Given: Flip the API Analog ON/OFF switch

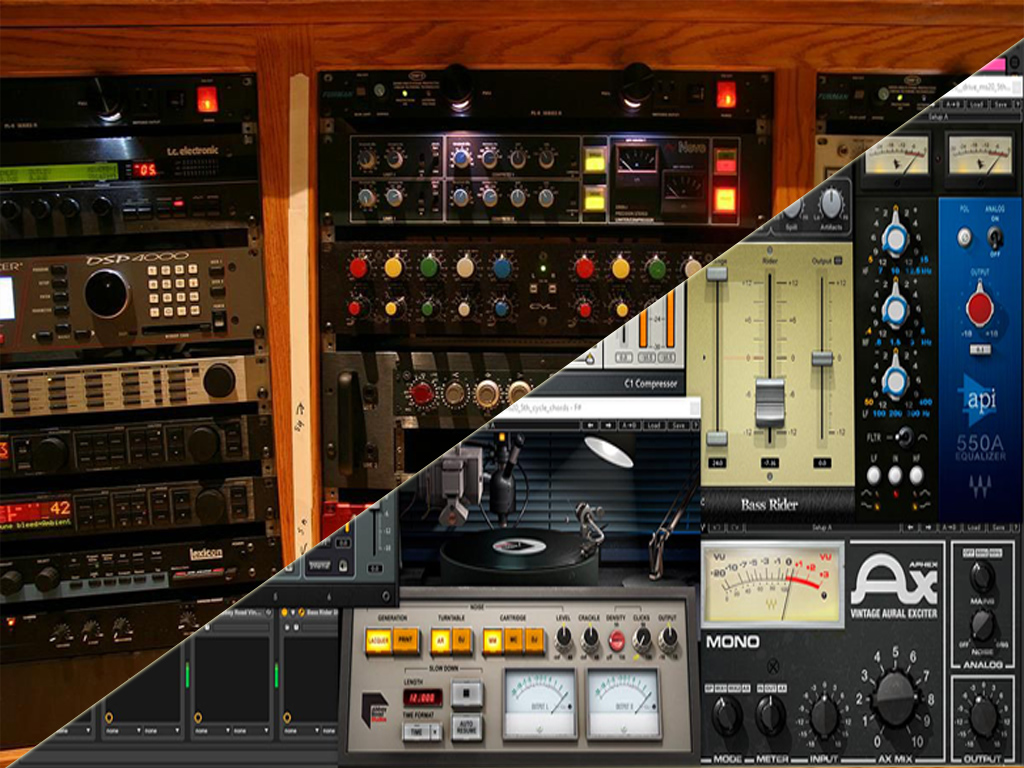Looking at the screenshot, I should (995, 236).
